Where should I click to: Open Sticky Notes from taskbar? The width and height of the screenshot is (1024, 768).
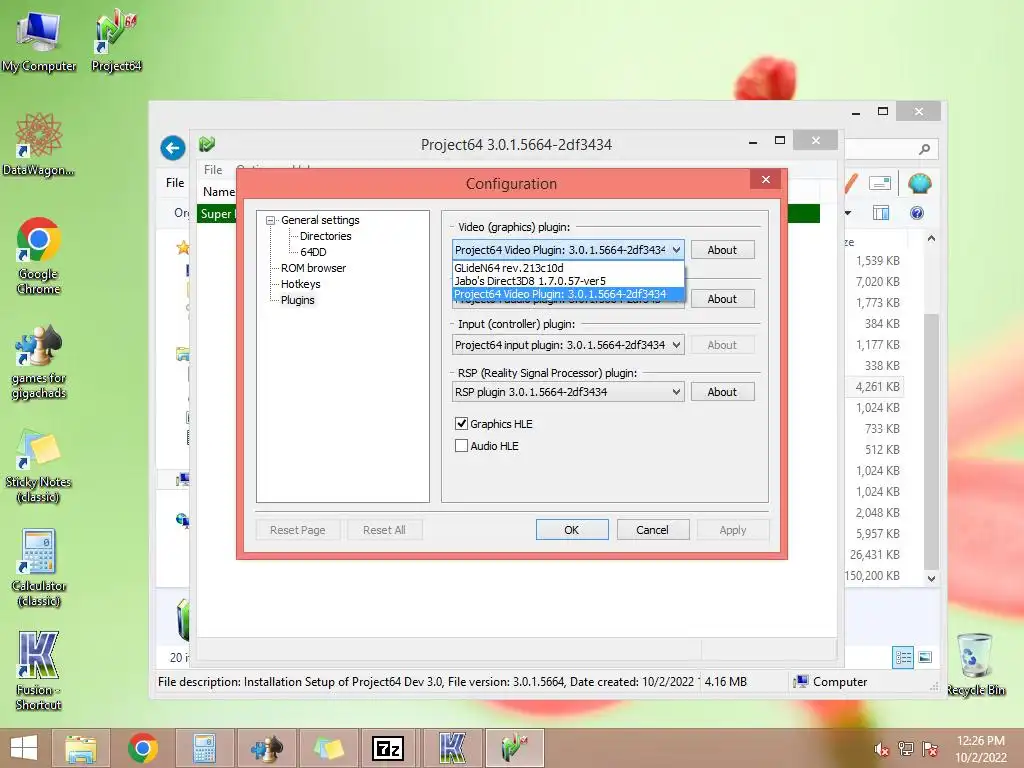(328, 748)
